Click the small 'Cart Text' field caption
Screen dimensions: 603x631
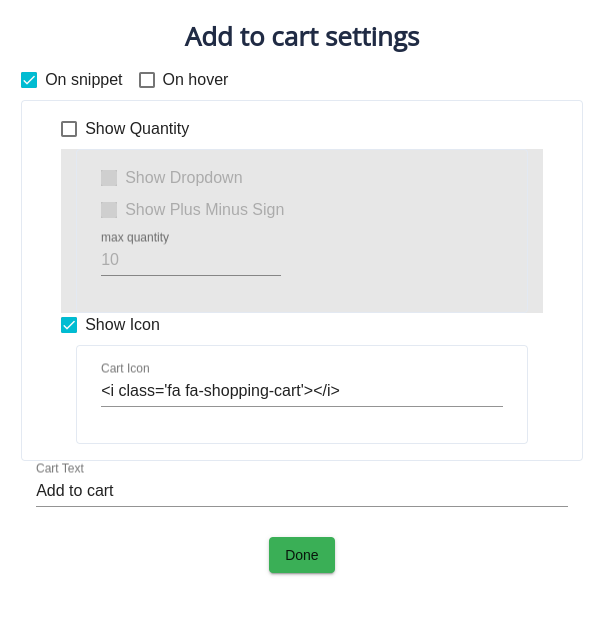coord(60,469)
